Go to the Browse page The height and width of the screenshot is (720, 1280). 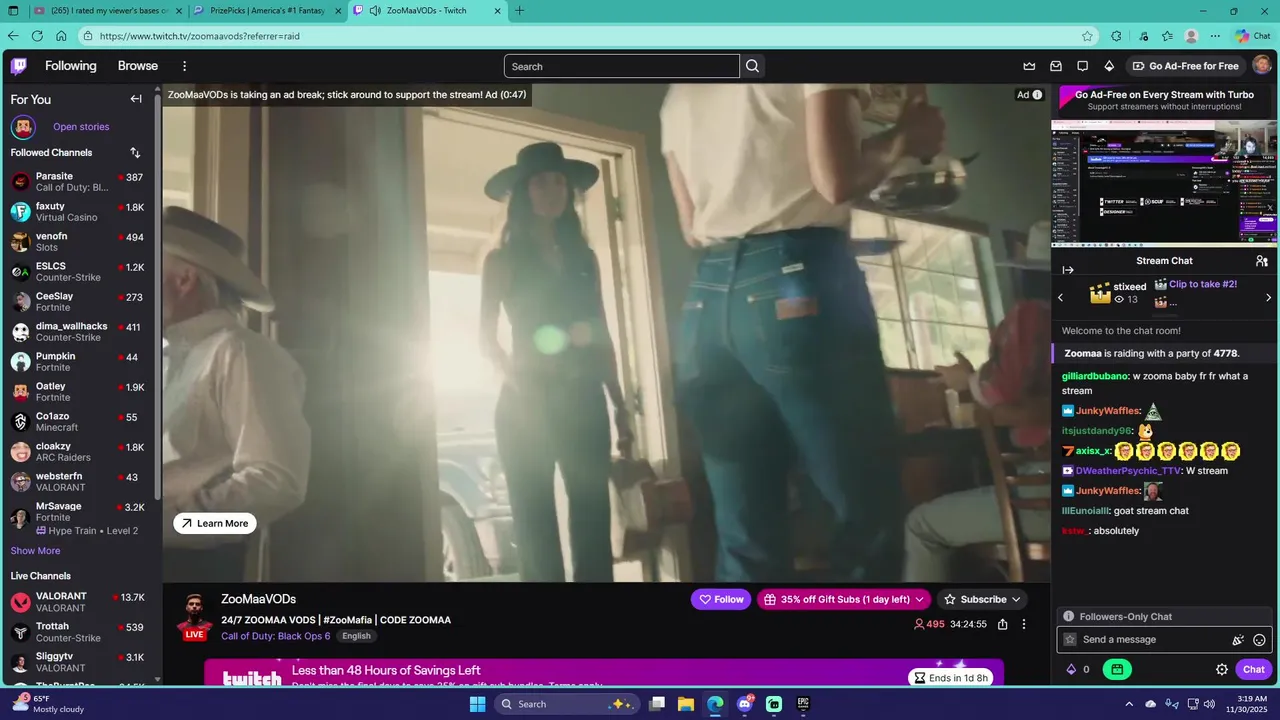coord(138,66)
